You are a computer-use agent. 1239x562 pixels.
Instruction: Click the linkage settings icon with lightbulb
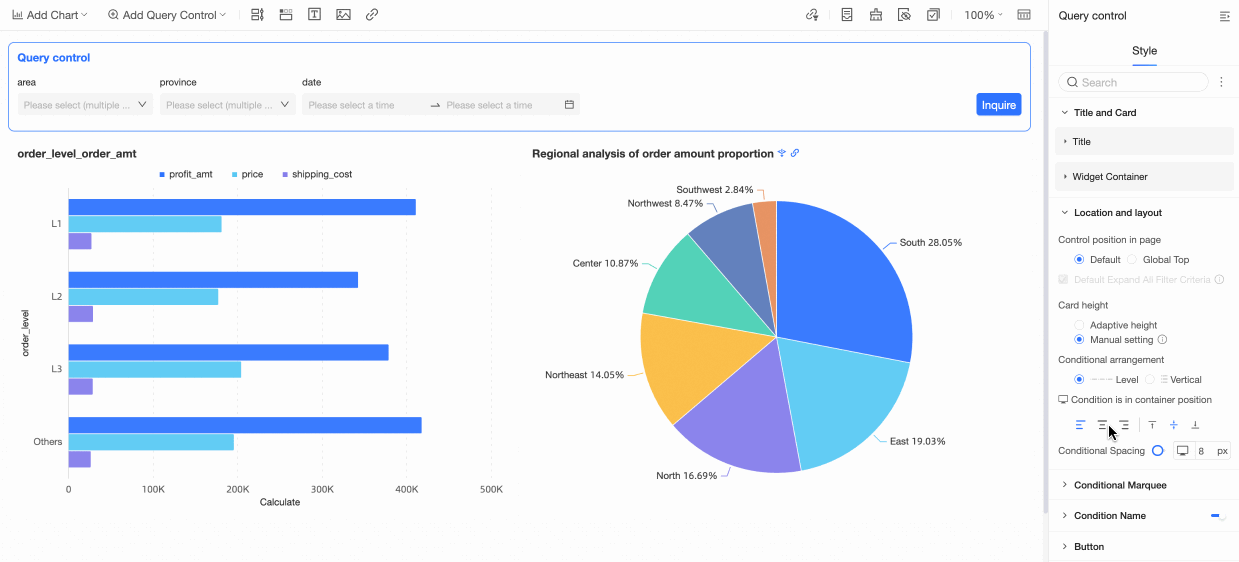click(812, 15)
